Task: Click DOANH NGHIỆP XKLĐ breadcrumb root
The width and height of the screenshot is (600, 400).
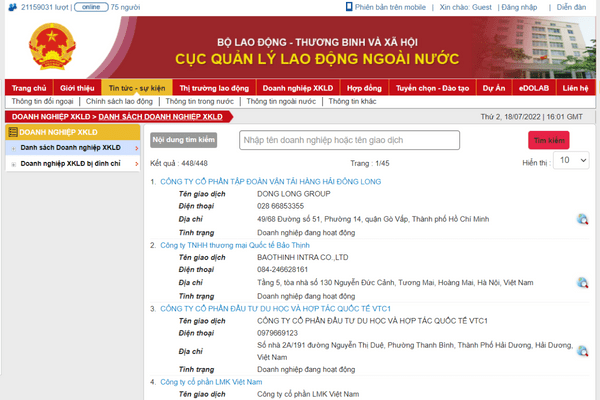Action: 51,117
